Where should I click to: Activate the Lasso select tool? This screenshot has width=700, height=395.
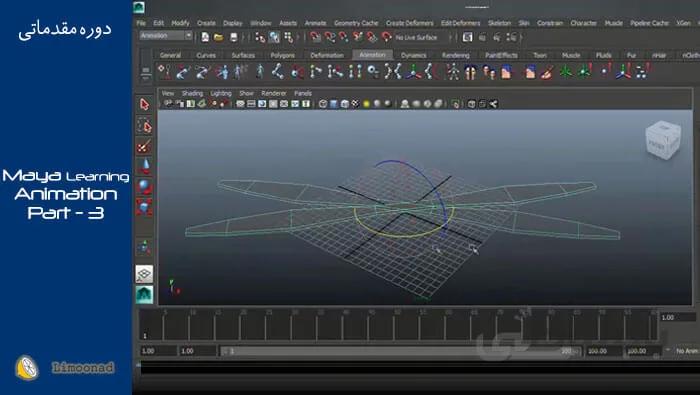click(144, 126)
